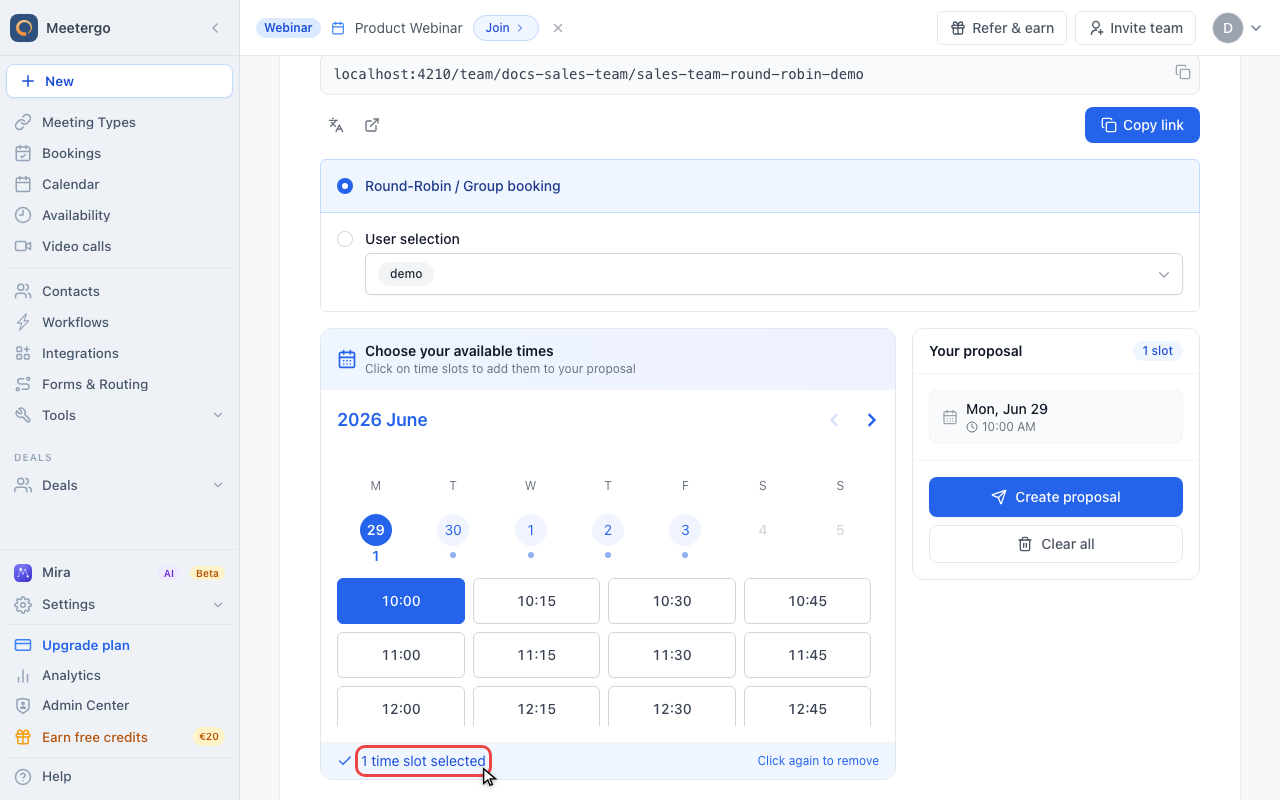Screen dimensions: 1280x800
Task: Click the Earn free credits gift icon
Action: [23, 737]
